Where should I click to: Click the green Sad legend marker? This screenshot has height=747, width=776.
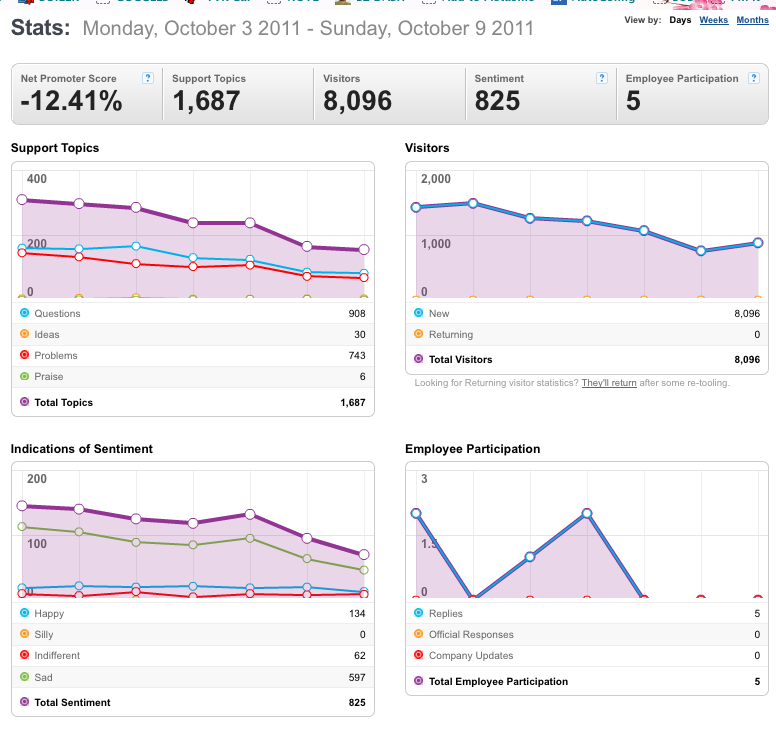[24, 677]
